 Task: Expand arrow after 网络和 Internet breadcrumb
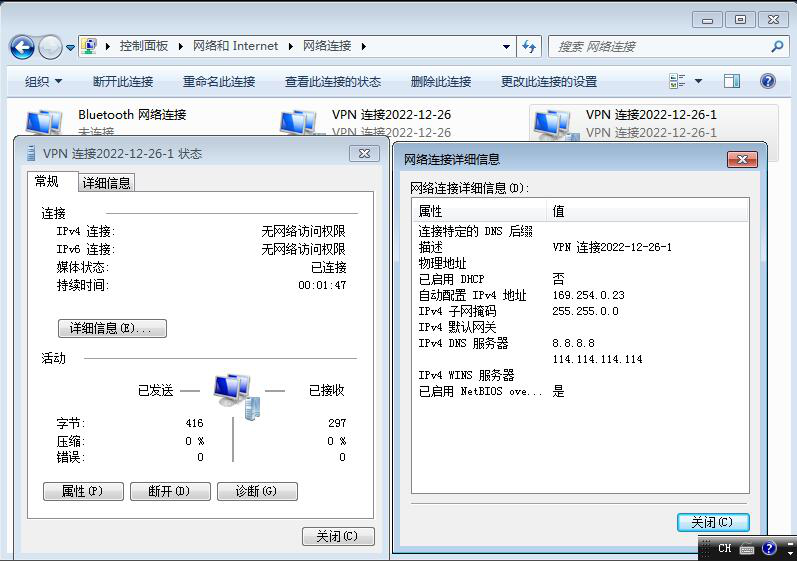pos(290,47)
